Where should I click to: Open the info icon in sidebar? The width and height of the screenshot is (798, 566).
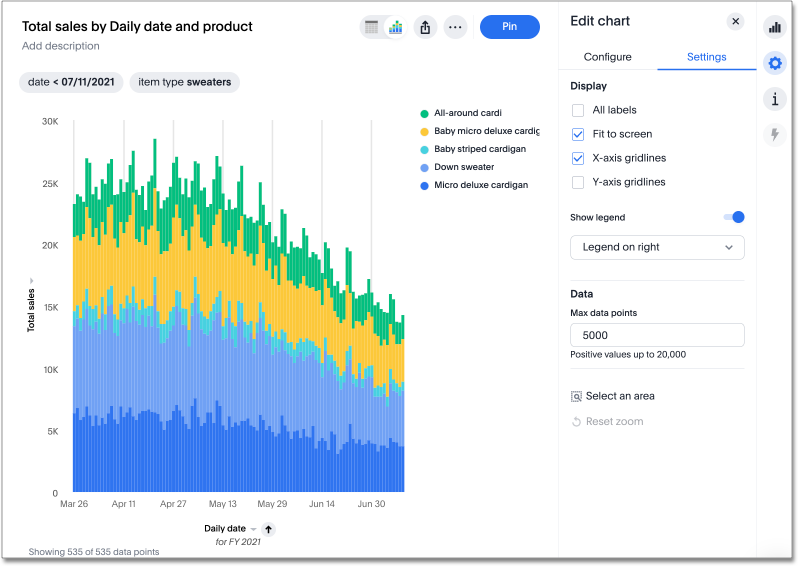[x=774, y=98]
